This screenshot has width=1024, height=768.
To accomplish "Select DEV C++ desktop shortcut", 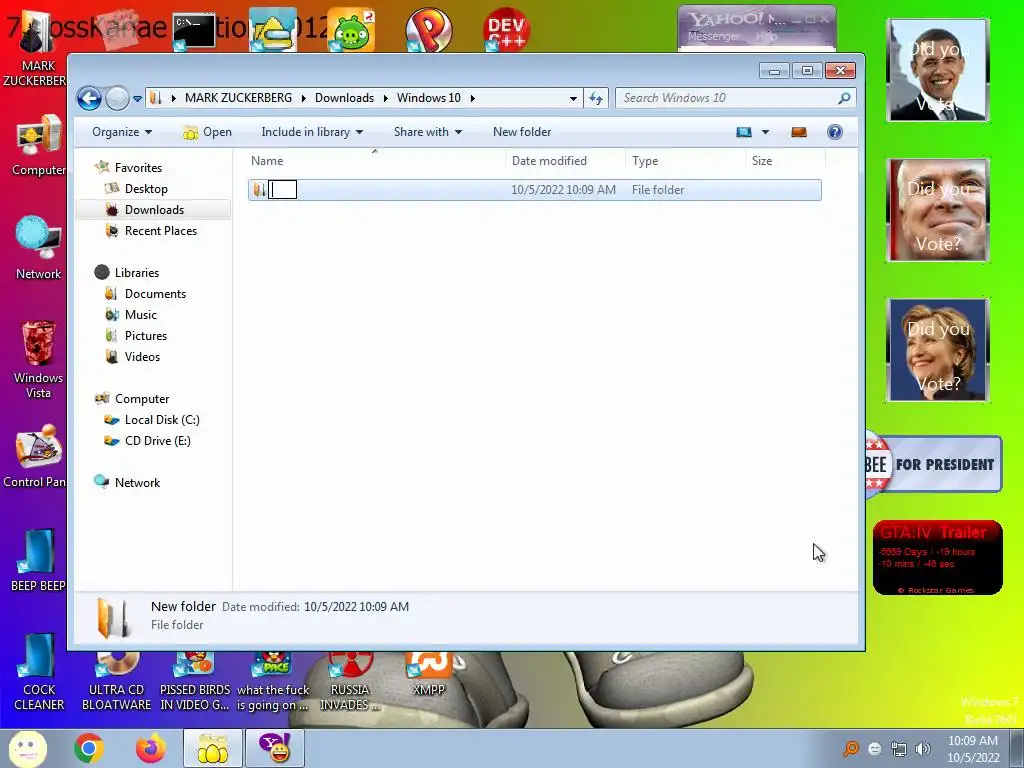I will (x=506, y=30).
